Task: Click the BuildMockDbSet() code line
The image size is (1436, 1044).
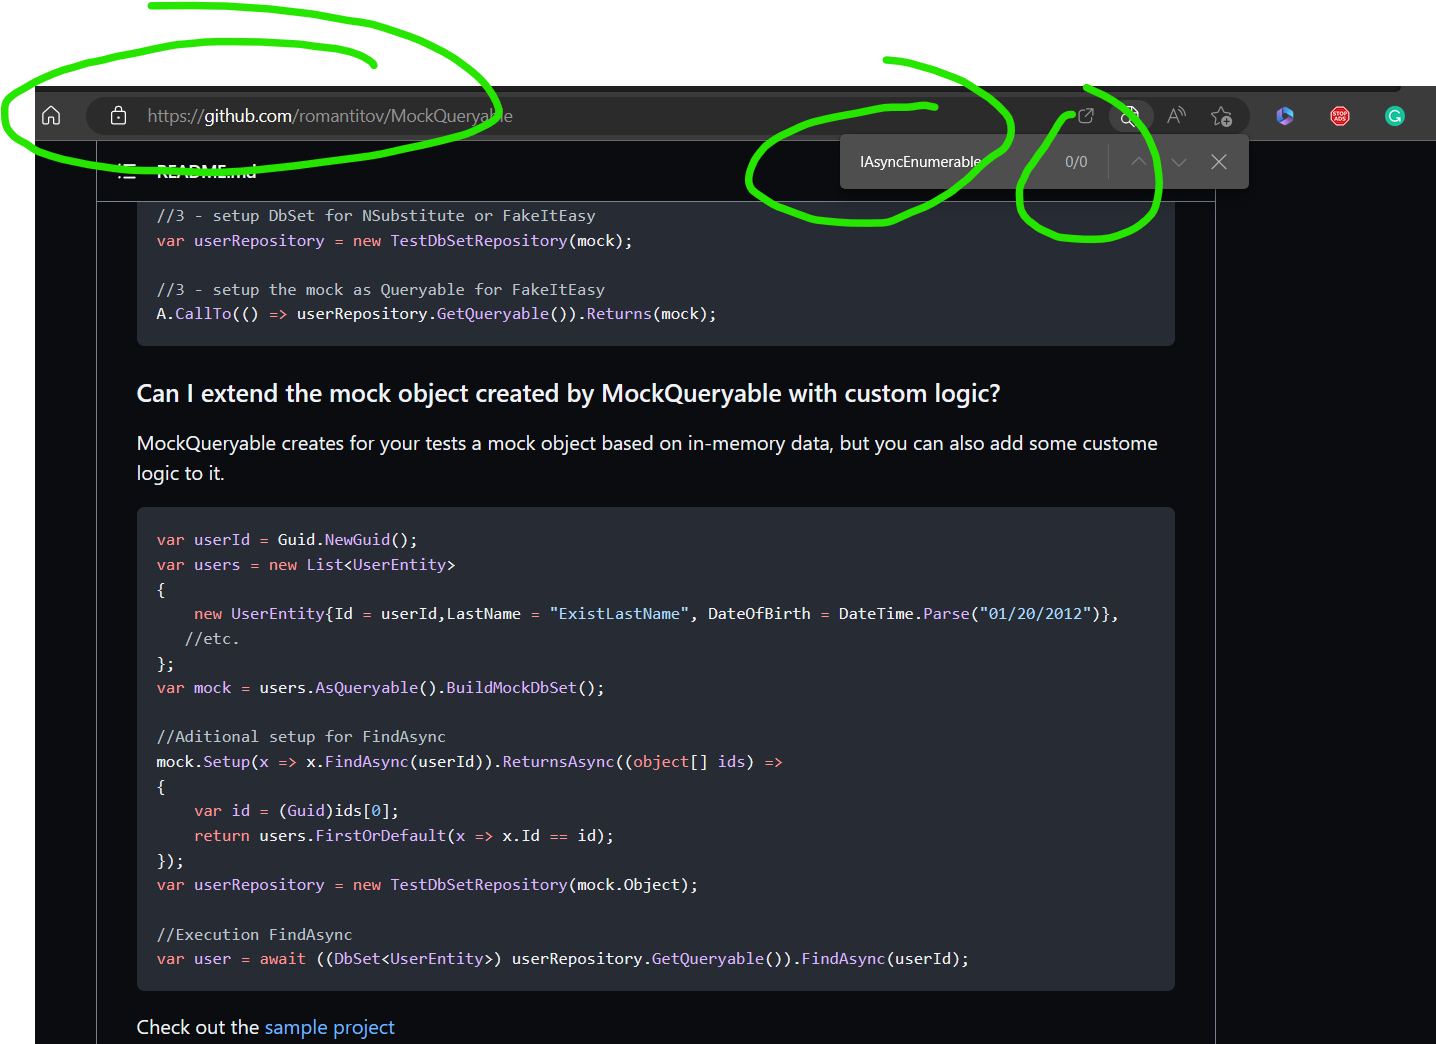Action: (380, 688)
